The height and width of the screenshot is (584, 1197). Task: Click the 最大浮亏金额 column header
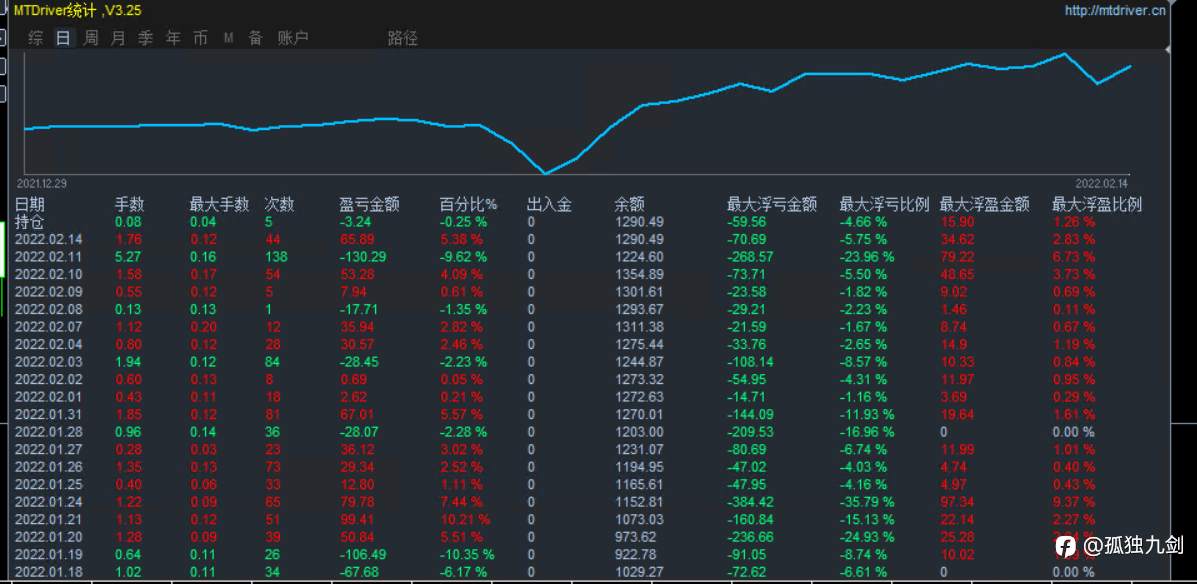pos(772,205)
